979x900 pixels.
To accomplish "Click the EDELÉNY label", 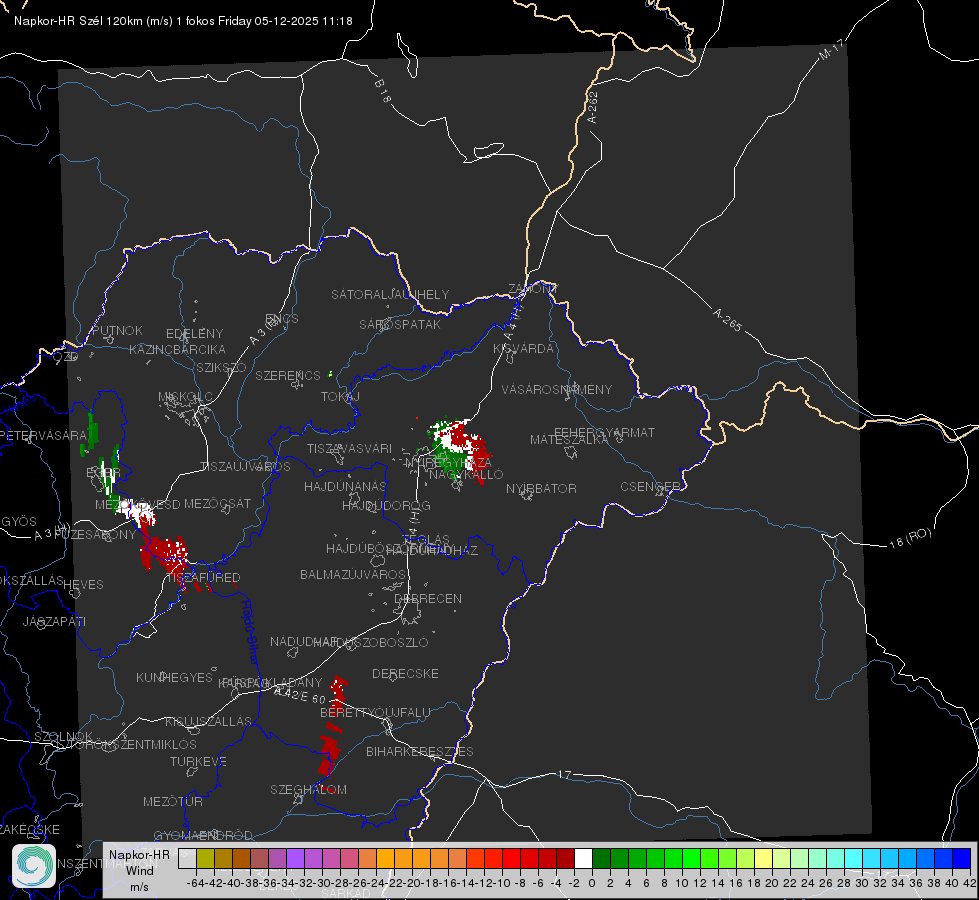I will pos(195,334).
